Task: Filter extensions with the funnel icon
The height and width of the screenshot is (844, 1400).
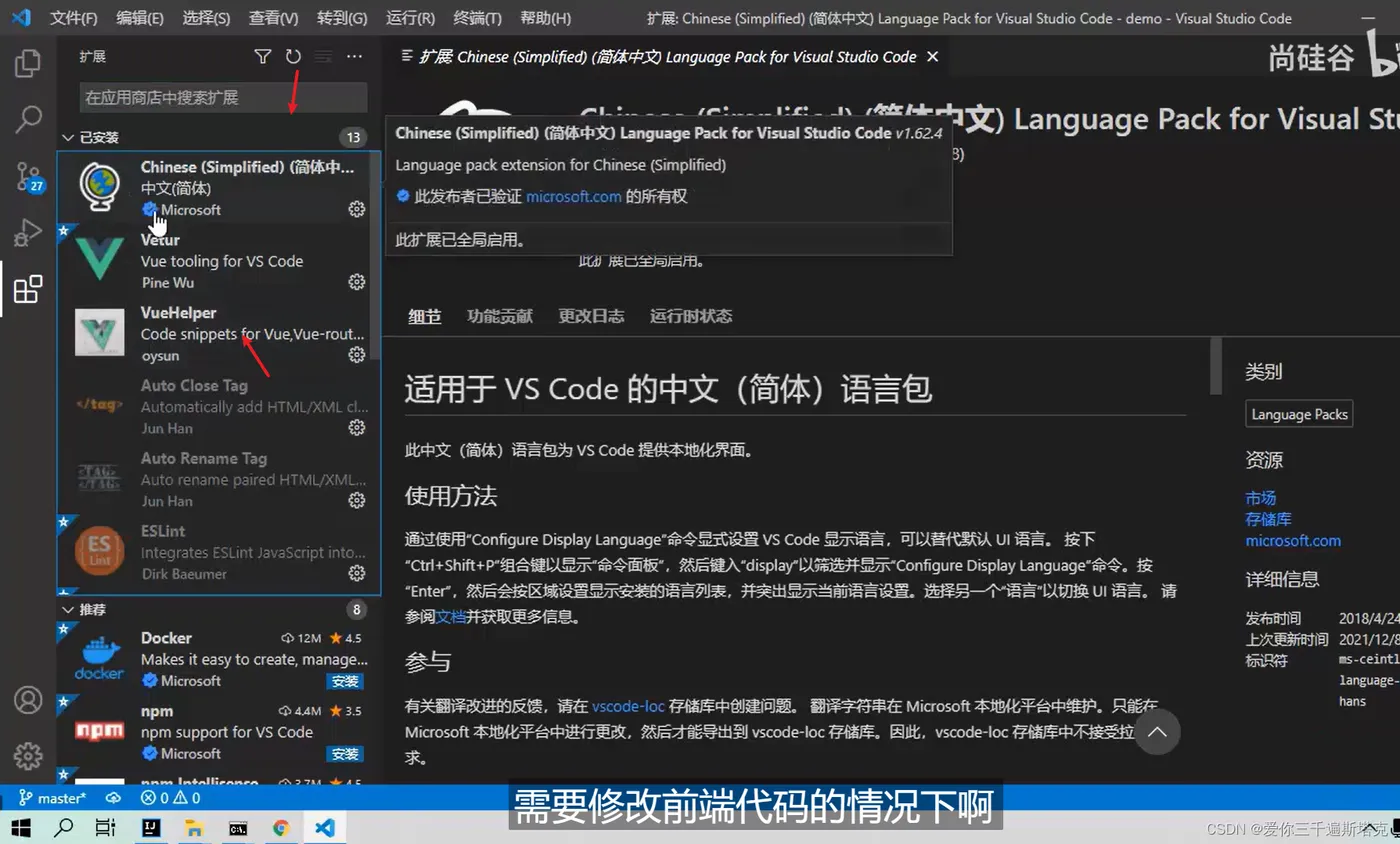Action: coord(263,57)
